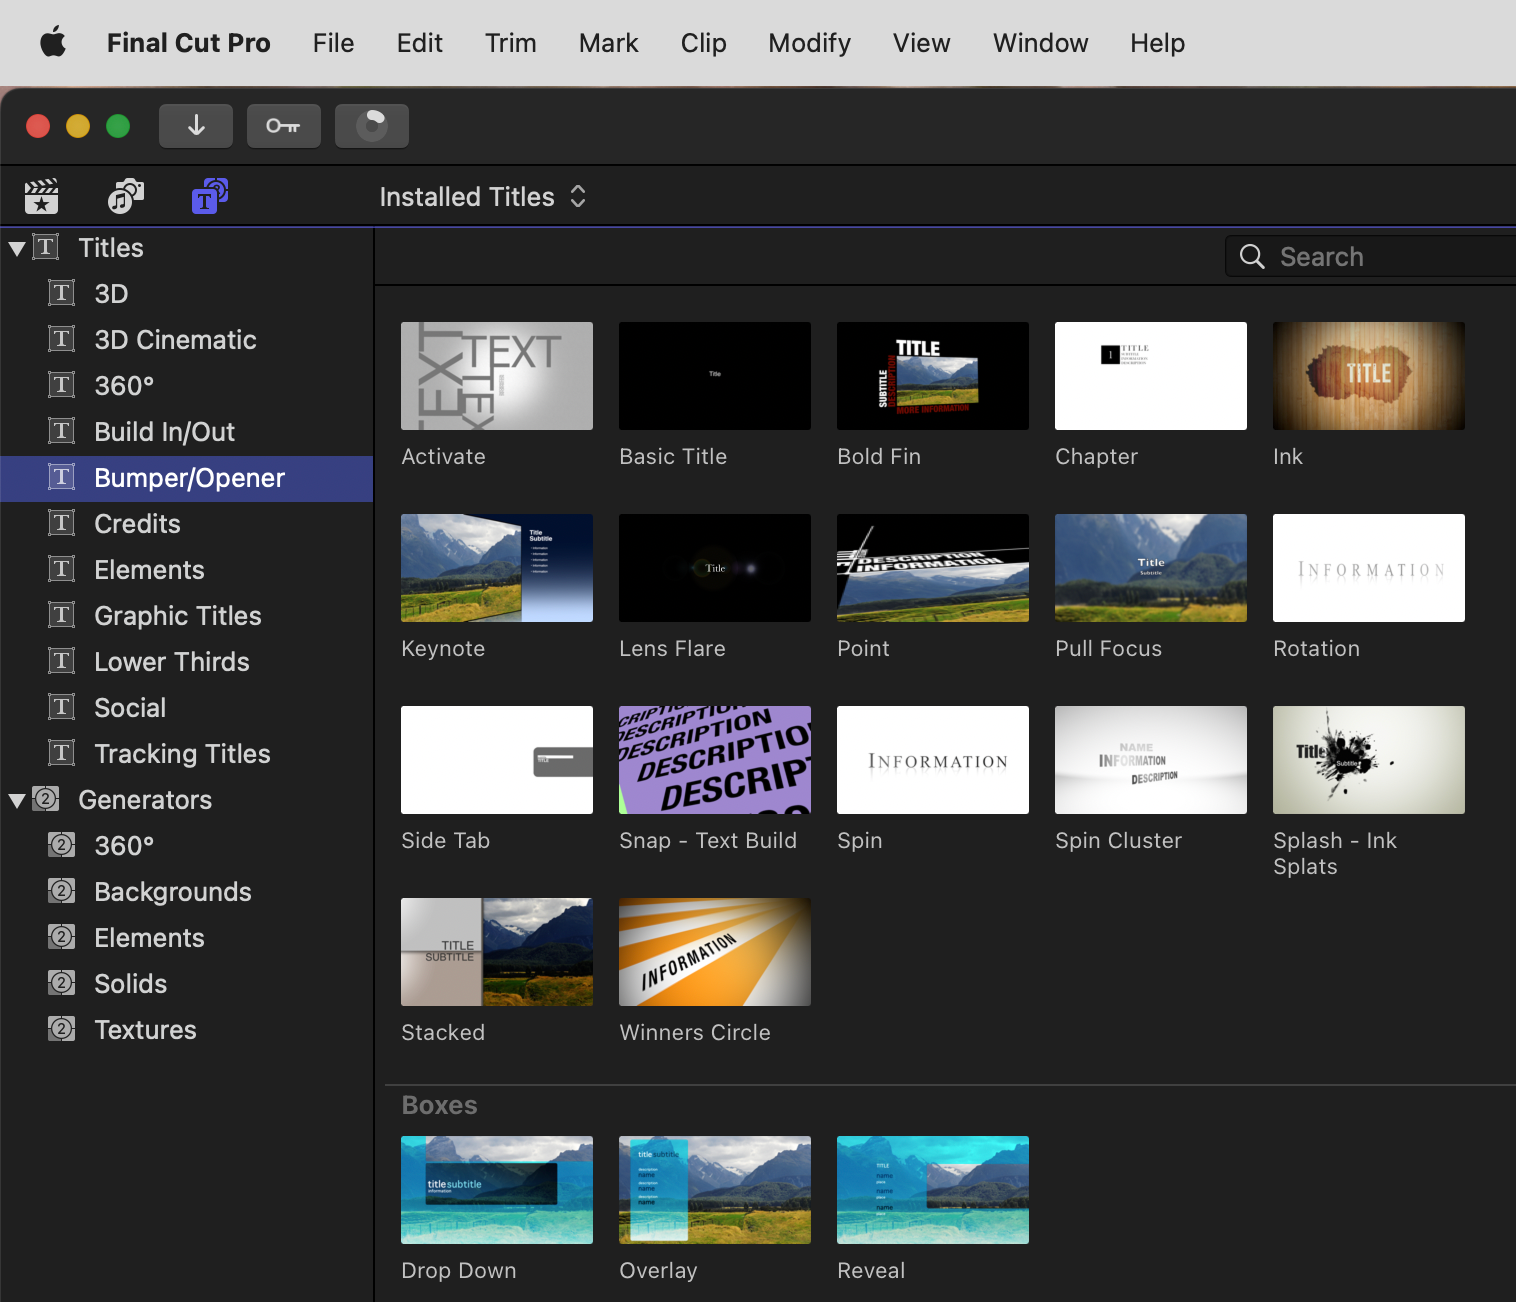The image size is (1516, 1302).
Task: Select the 360° titles category
Action: [187, 386]
